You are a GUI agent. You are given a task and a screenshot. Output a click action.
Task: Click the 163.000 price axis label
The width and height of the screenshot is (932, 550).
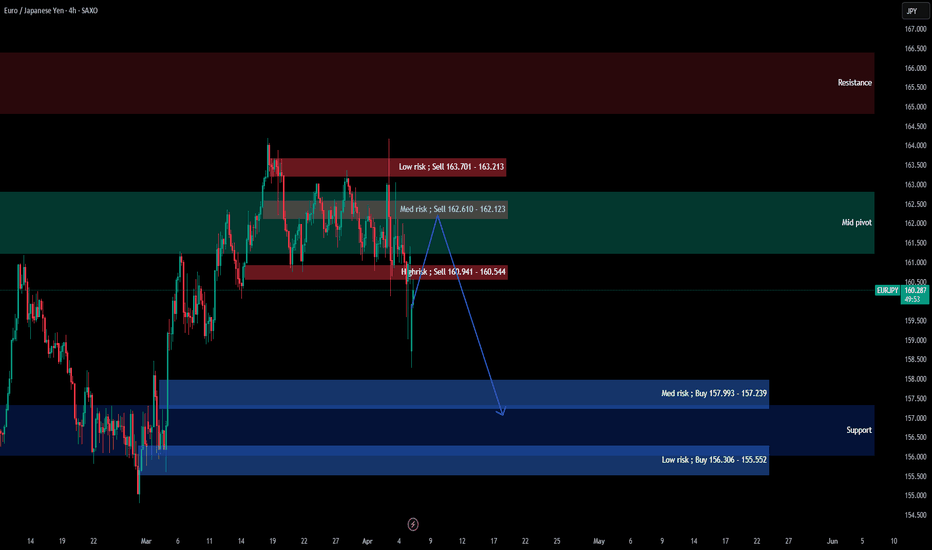coord(915,185)
